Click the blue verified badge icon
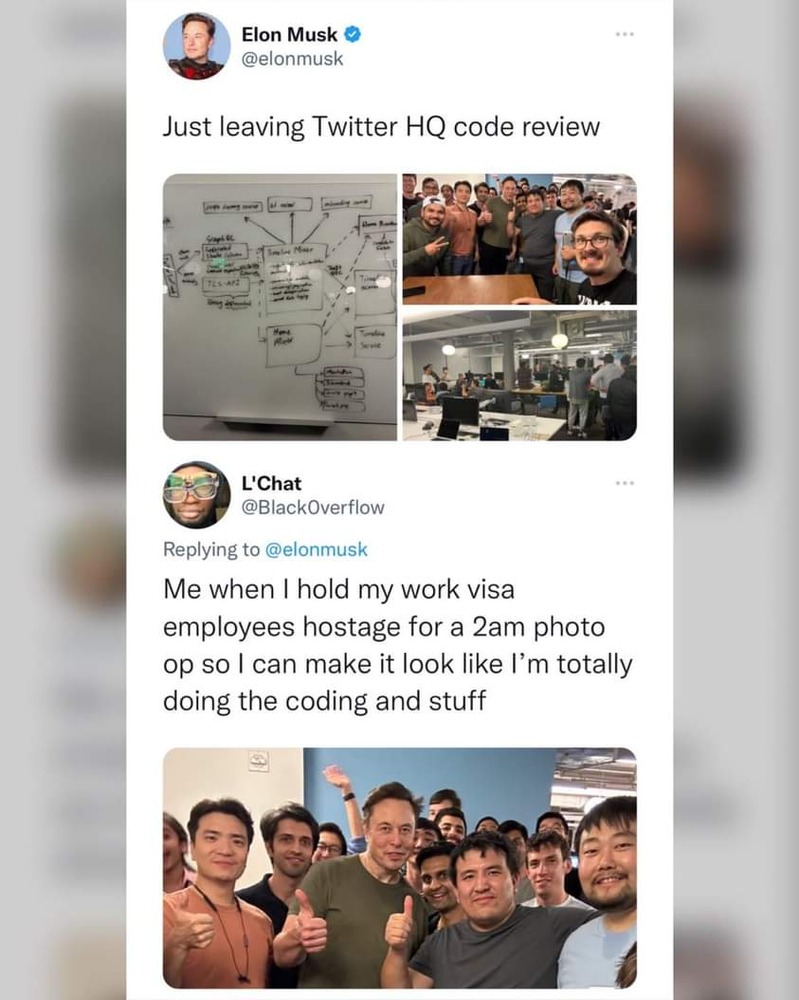 pyautogui.click(x=353, y=34)
